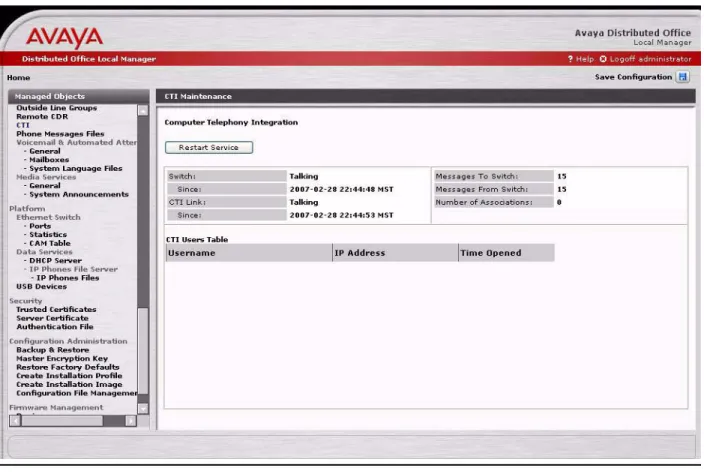Viewport: 704px width, 474px height.
Task: Open System Announcements
Action: pyautogui.click(x=79, y=194)
